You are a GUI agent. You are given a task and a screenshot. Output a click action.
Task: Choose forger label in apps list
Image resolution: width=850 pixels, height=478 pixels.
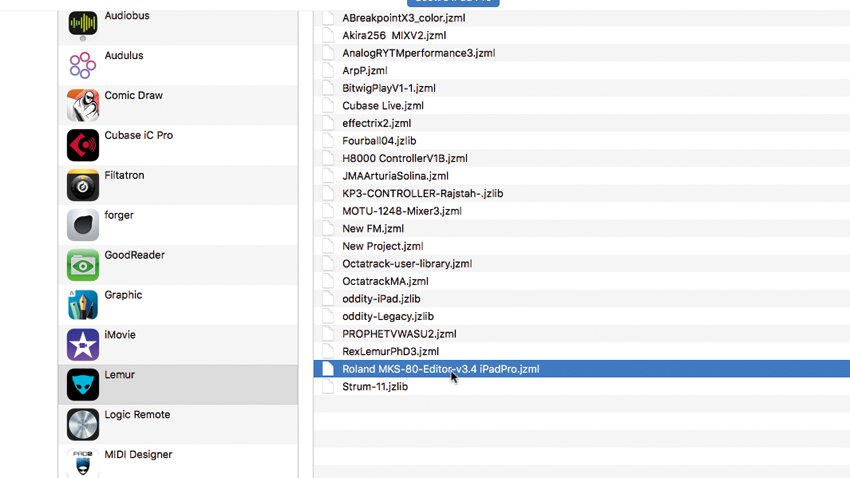119,215
